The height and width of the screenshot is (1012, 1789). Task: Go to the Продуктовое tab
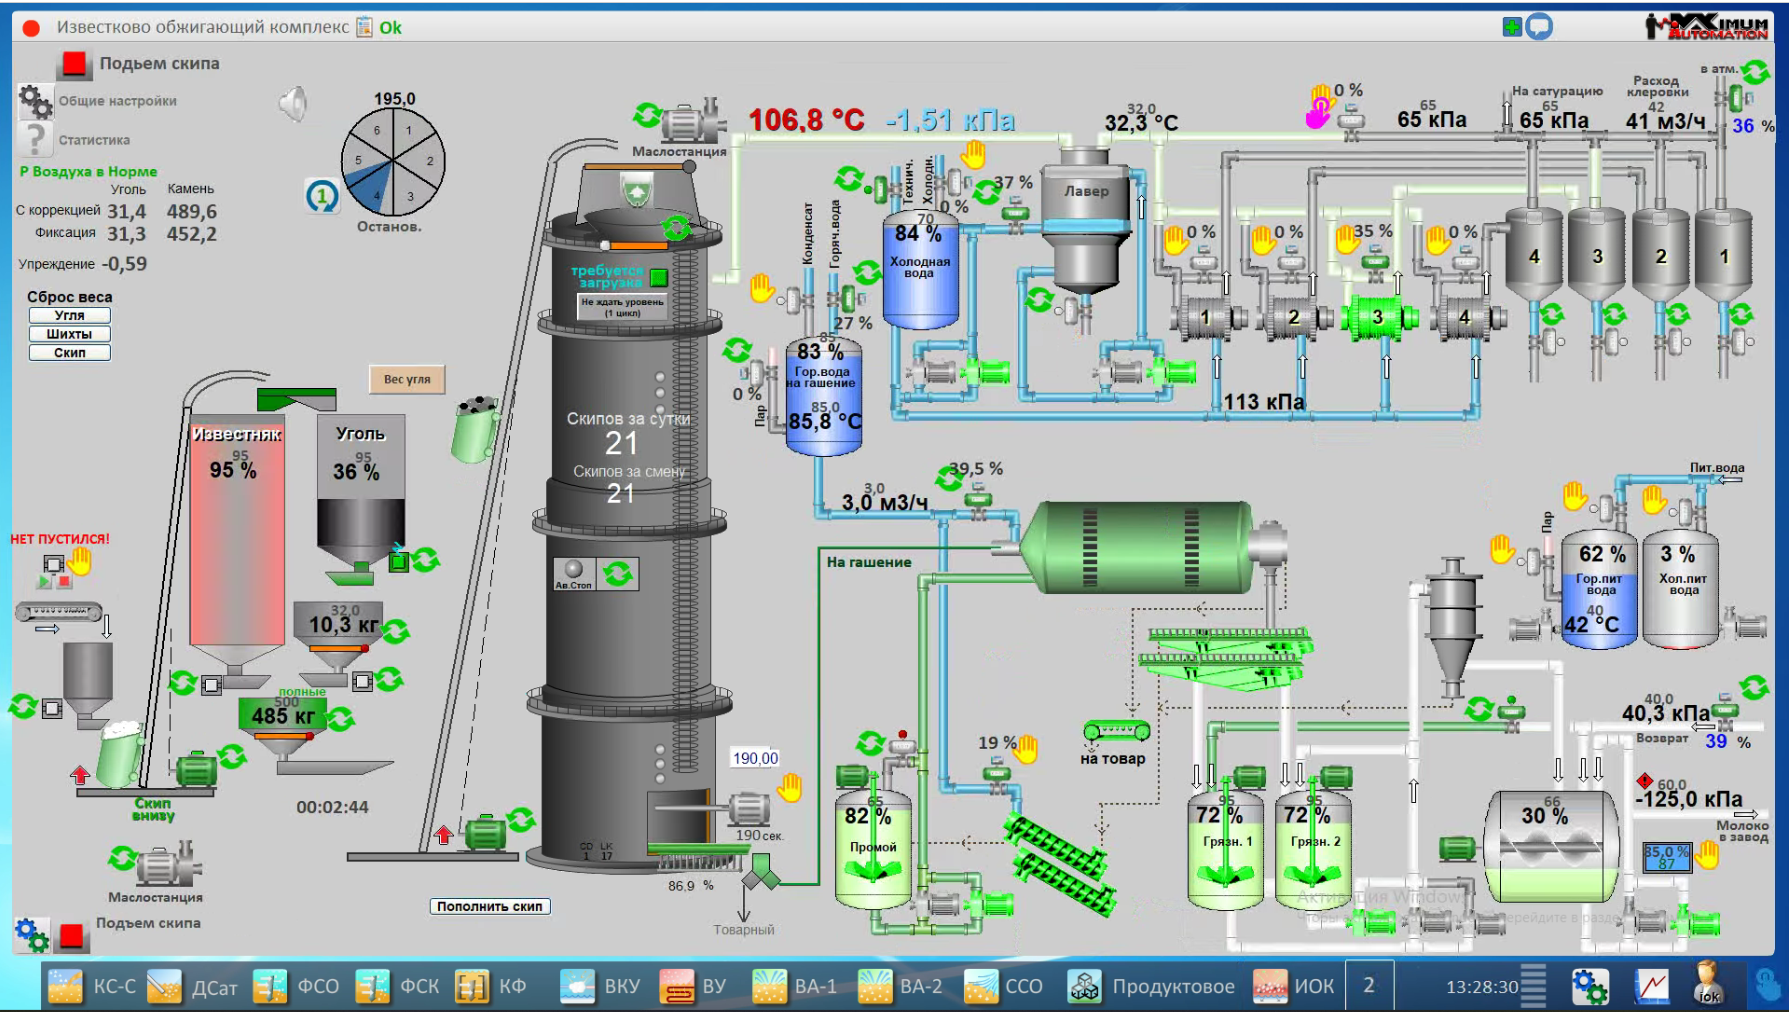click(x=1152, y=987)
